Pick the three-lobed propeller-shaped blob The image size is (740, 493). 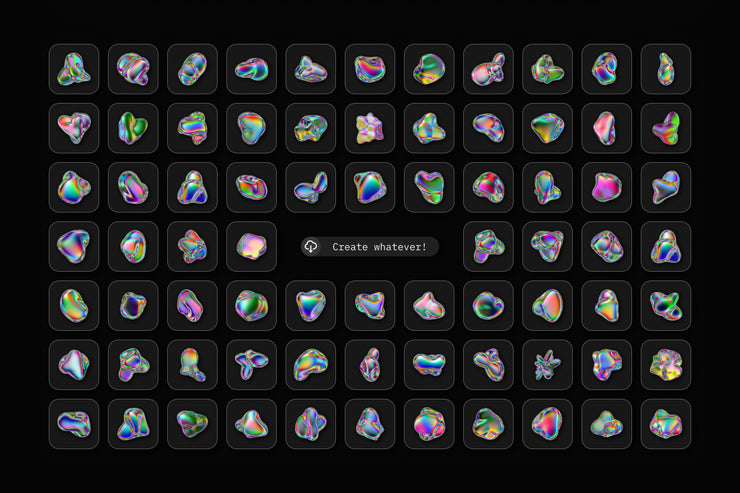(252, 364)
